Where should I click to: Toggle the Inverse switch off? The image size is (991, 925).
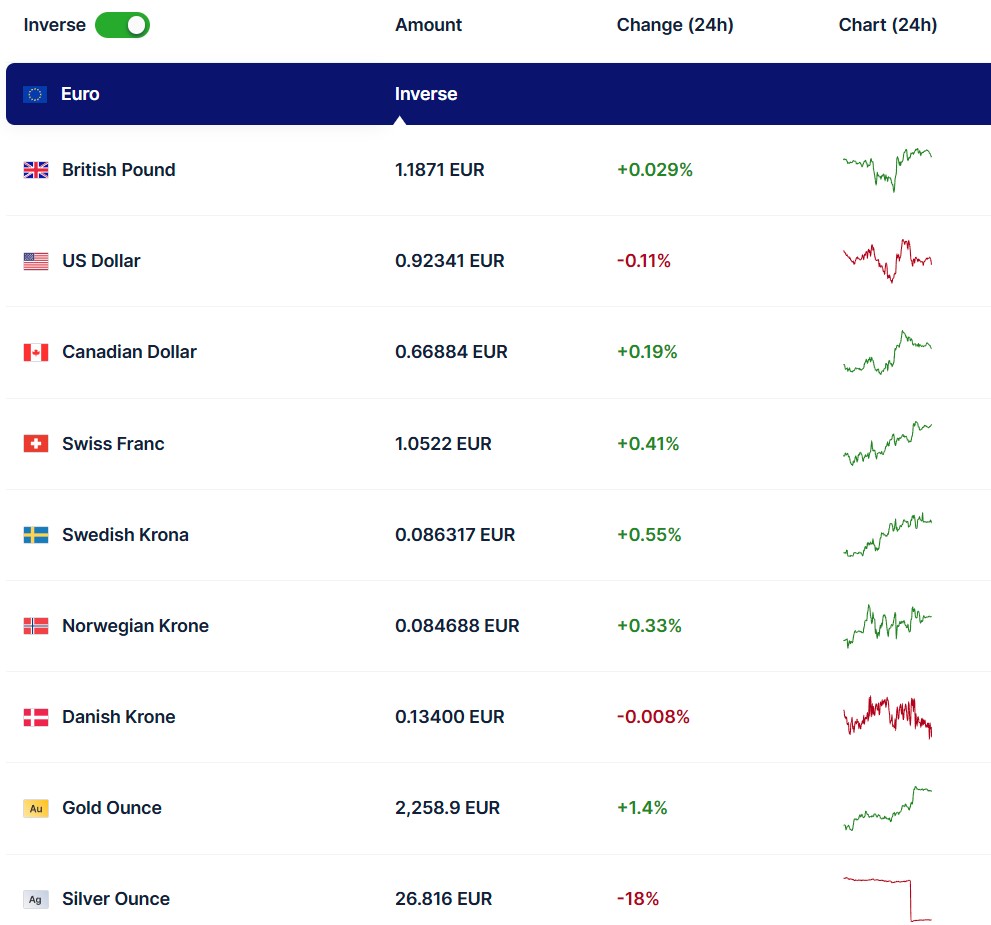point(122,25)
